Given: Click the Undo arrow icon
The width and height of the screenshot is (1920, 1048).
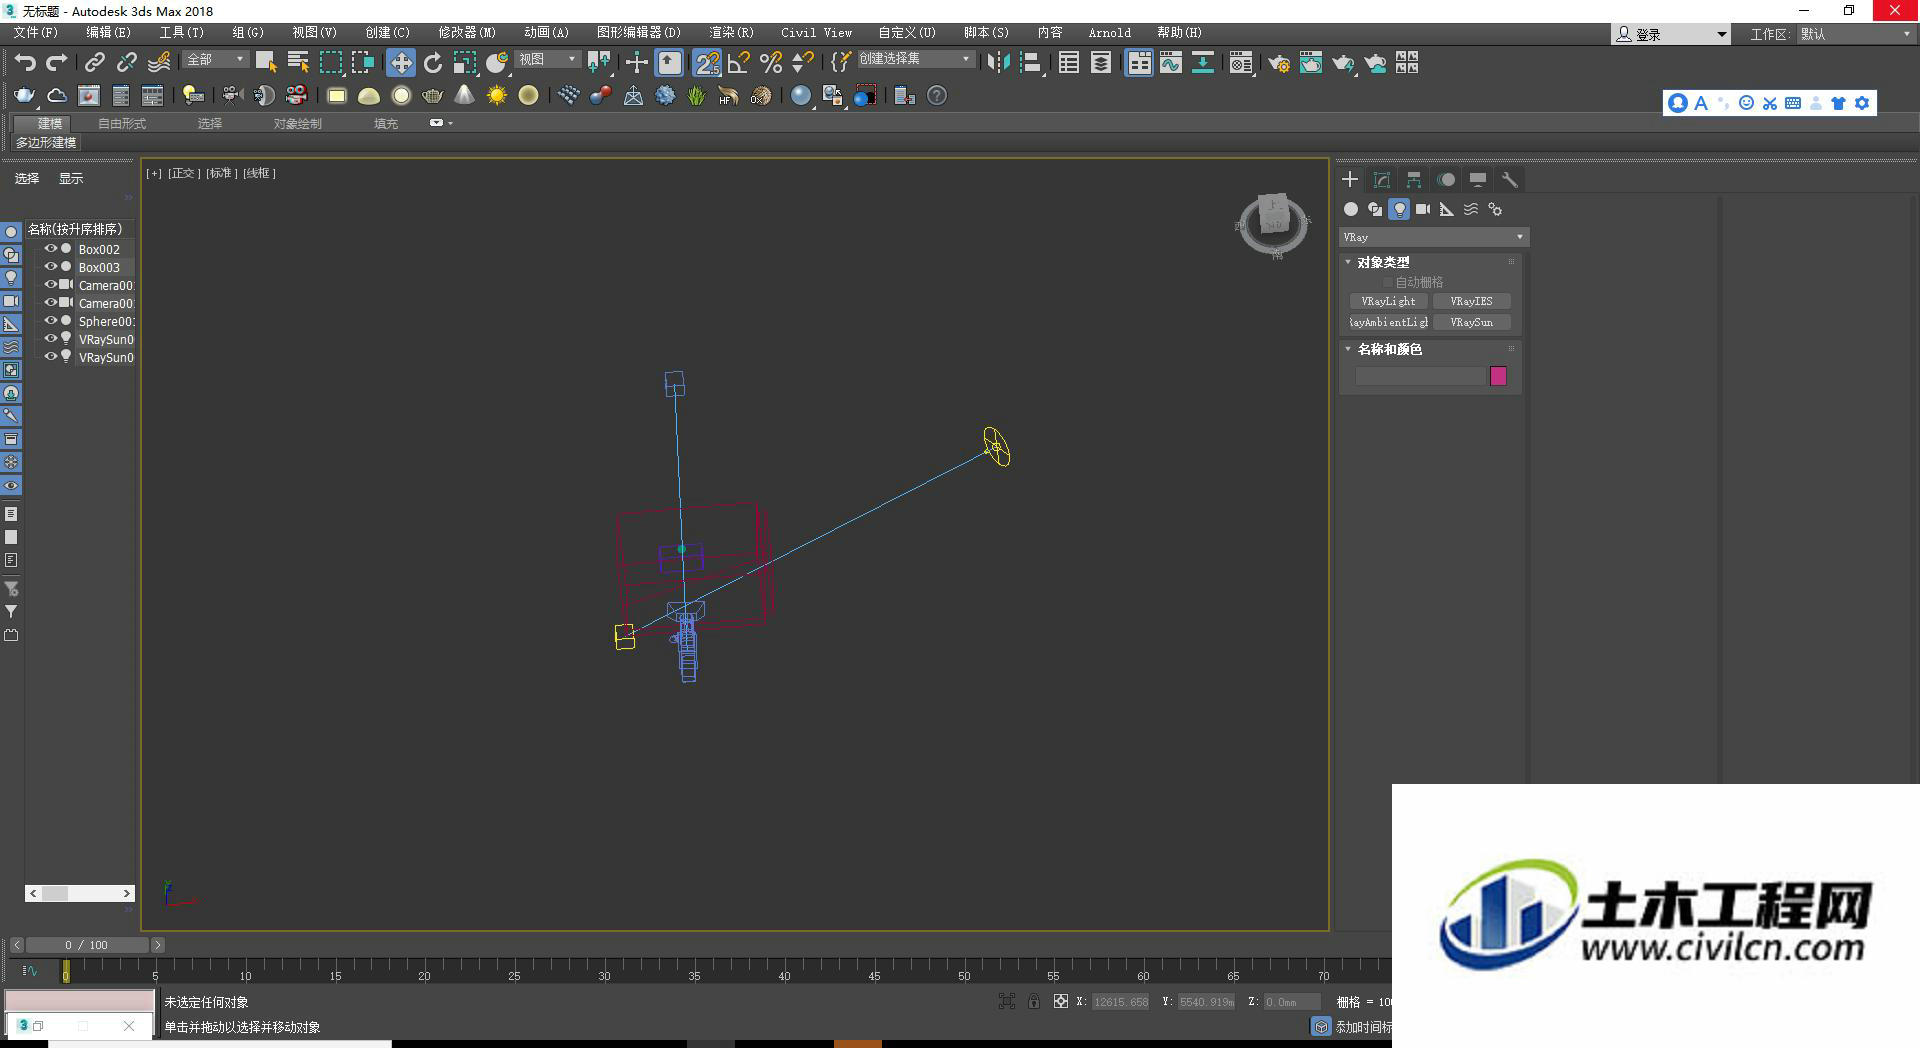Looking at the screenshot, I should [x=25, y=63].
